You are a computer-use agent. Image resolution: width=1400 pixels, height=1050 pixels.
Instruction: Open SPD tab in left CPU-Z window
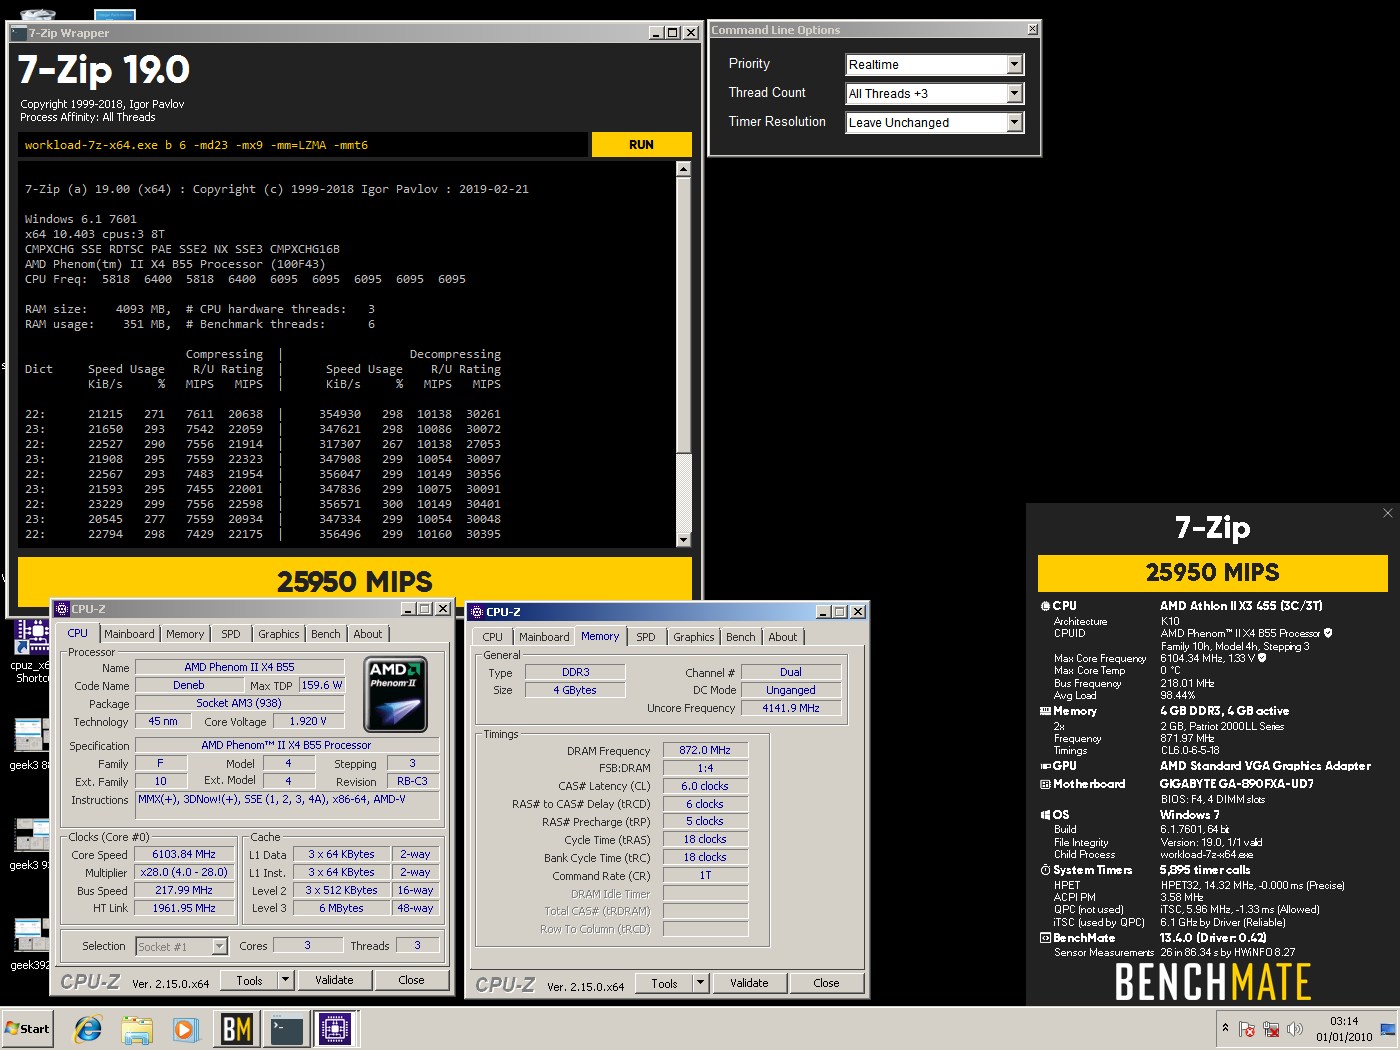(x=231, y=634)
